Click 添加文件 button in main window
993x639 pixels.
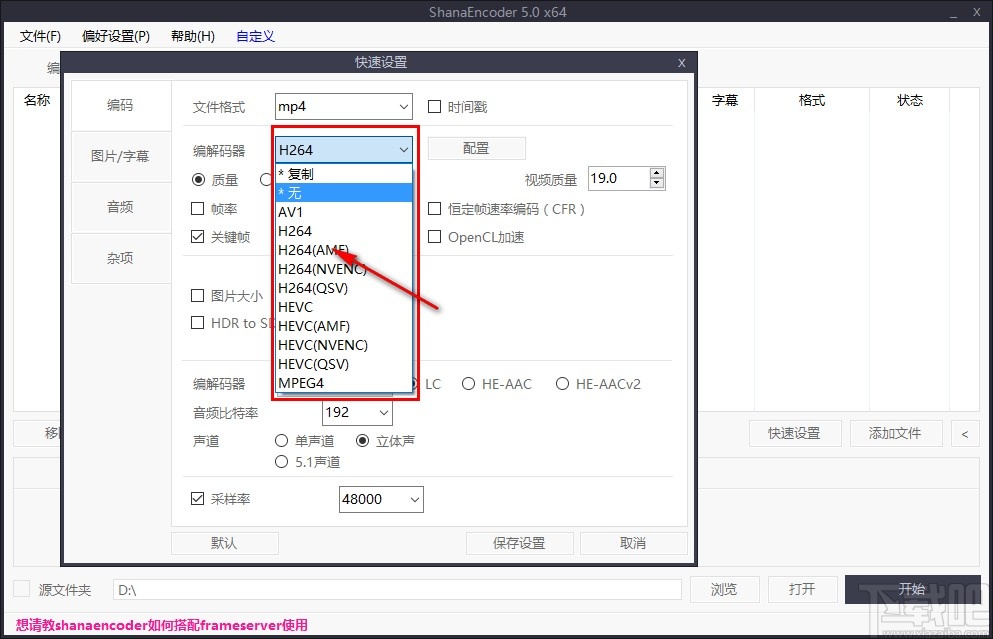[895, 433]
